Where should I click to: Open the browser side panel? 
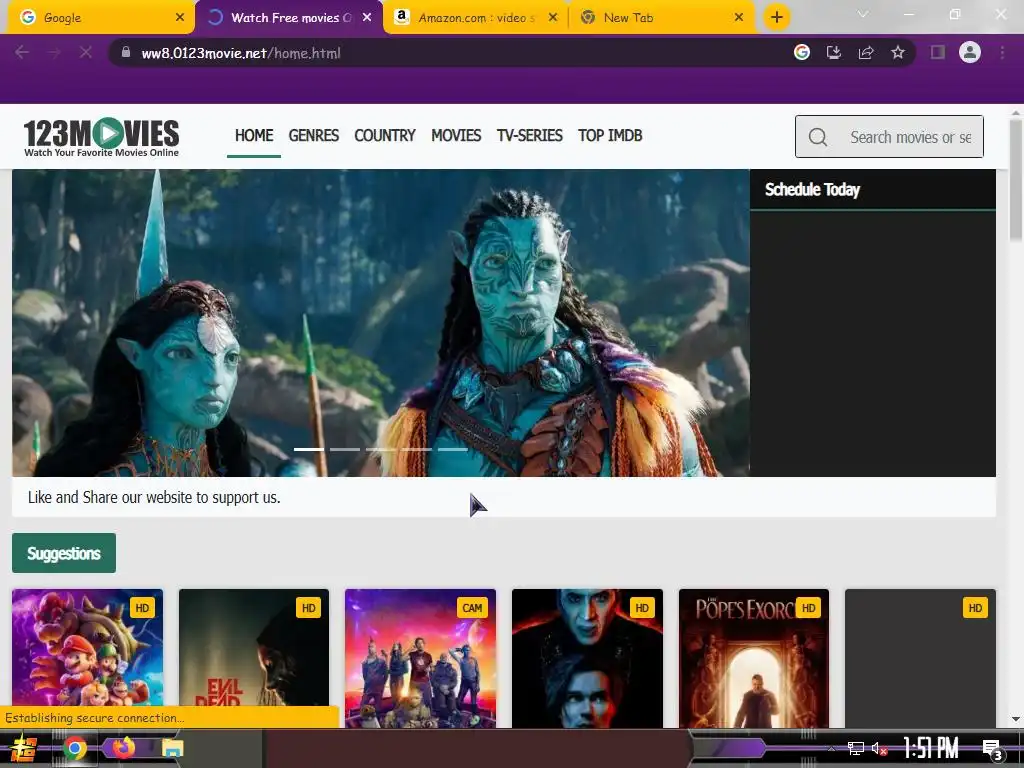click(x=938, y=53)
